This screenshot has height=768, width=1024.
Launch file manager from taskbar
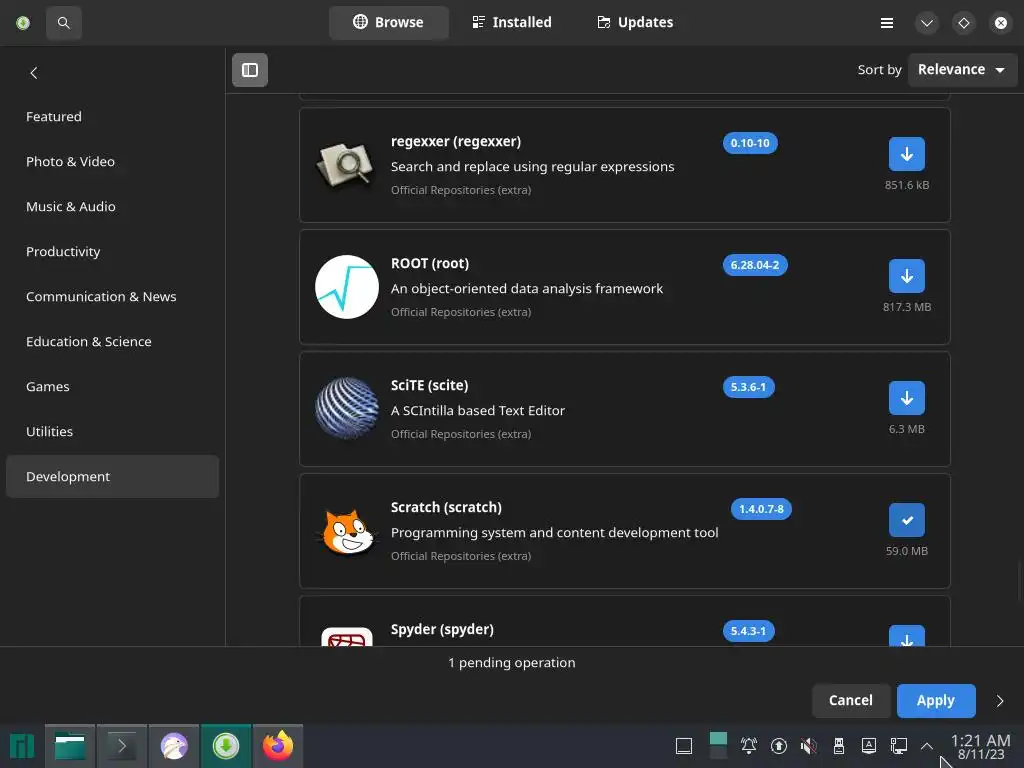[70, 746]
